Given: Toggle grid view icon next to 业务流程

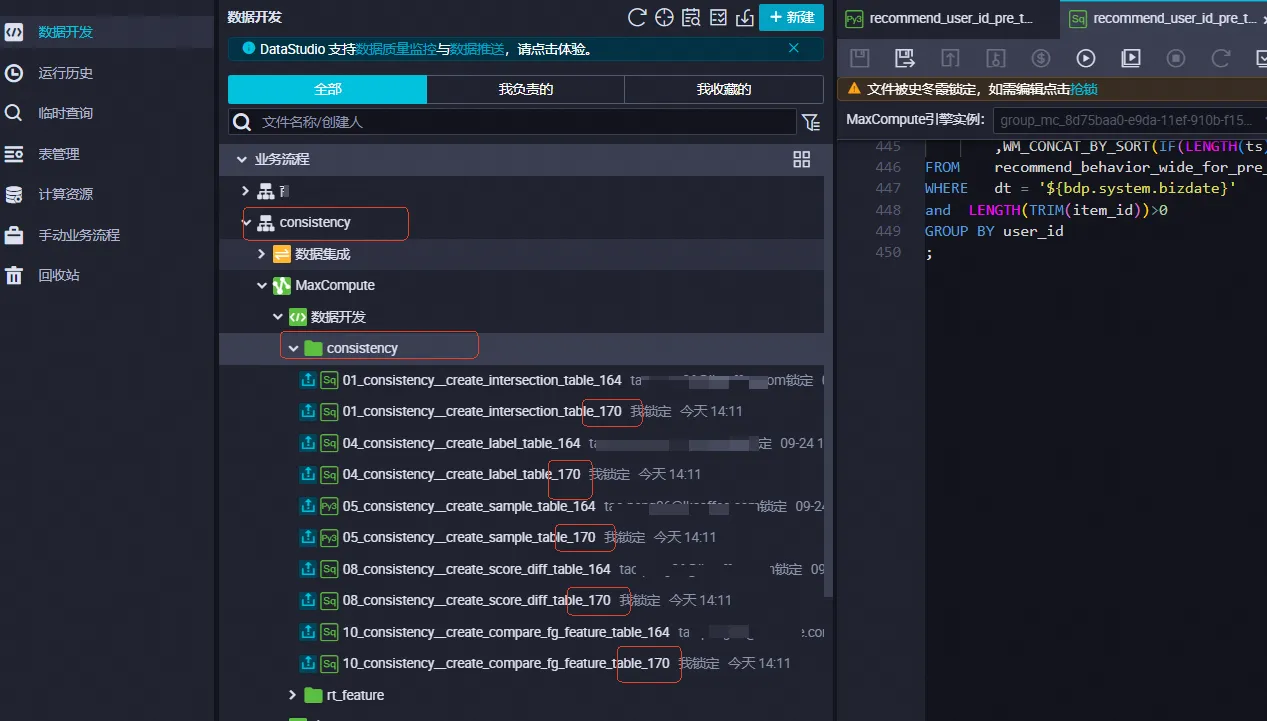Looking at the screenshot, I should pos(801,159).
